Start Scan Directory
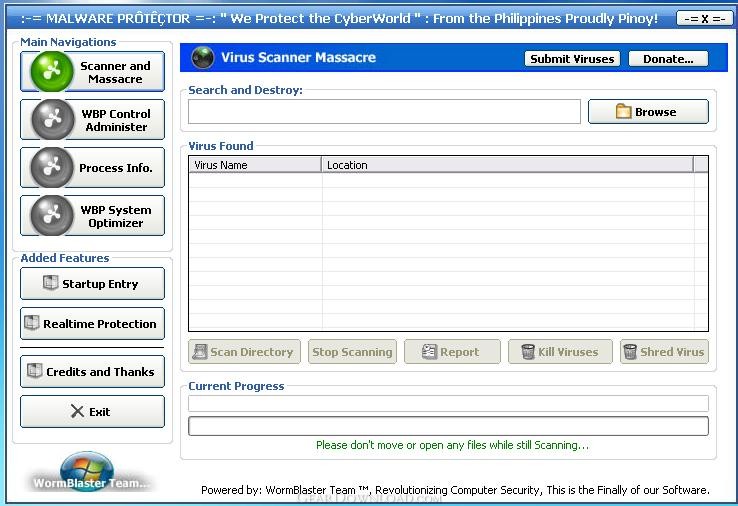Image resolution: width=738 pixels, height=506 pixels. [244, 352]
